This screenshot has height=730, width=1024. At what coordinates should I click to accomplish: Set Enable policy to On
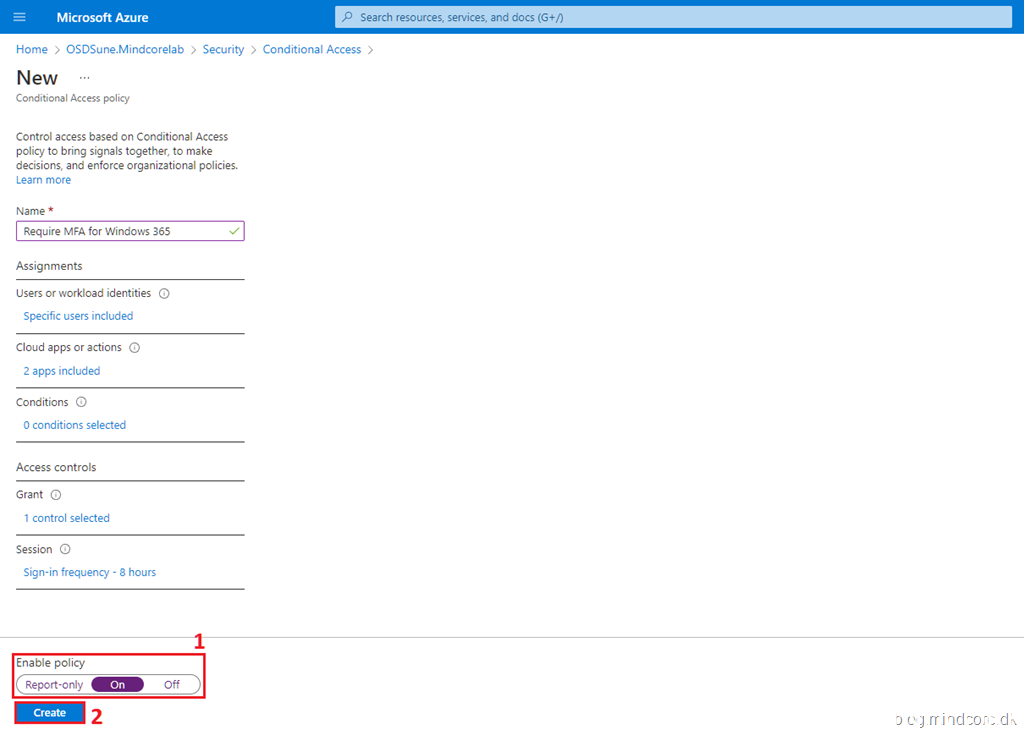pyautogui.click(x=117, y=685)
